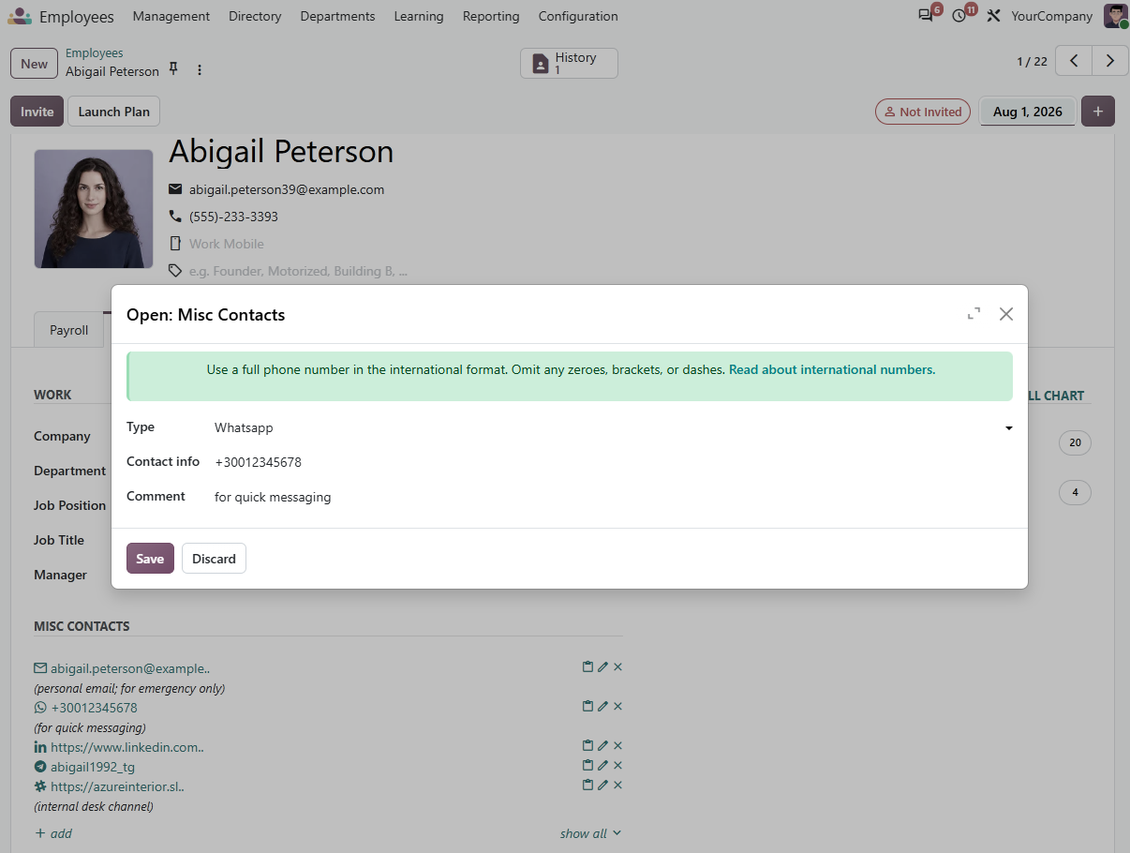Copy the abigail1992_tg Telegram contact
Screen dimensions: 1130x853
coord(587,765)
